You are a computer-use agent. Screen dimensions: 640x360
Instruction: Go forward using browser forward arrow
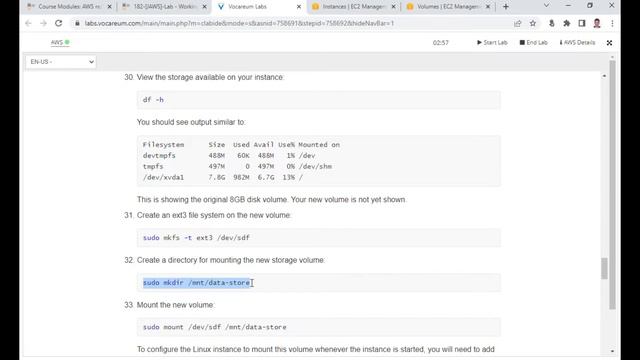pyautogui.click(x=43, y=23)
